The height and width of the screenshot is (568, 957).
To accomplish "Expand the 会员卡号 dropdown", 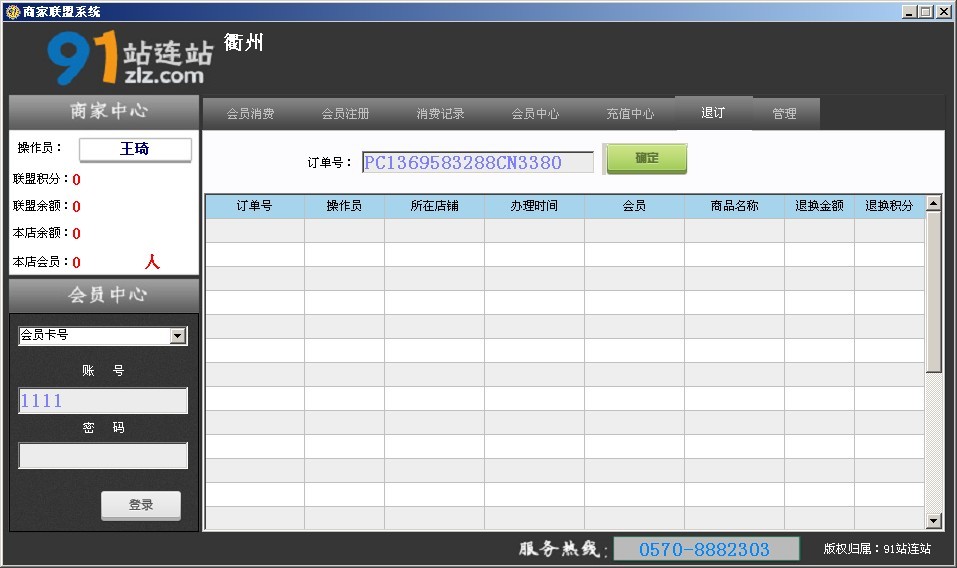I will click(x=178, y=336).
